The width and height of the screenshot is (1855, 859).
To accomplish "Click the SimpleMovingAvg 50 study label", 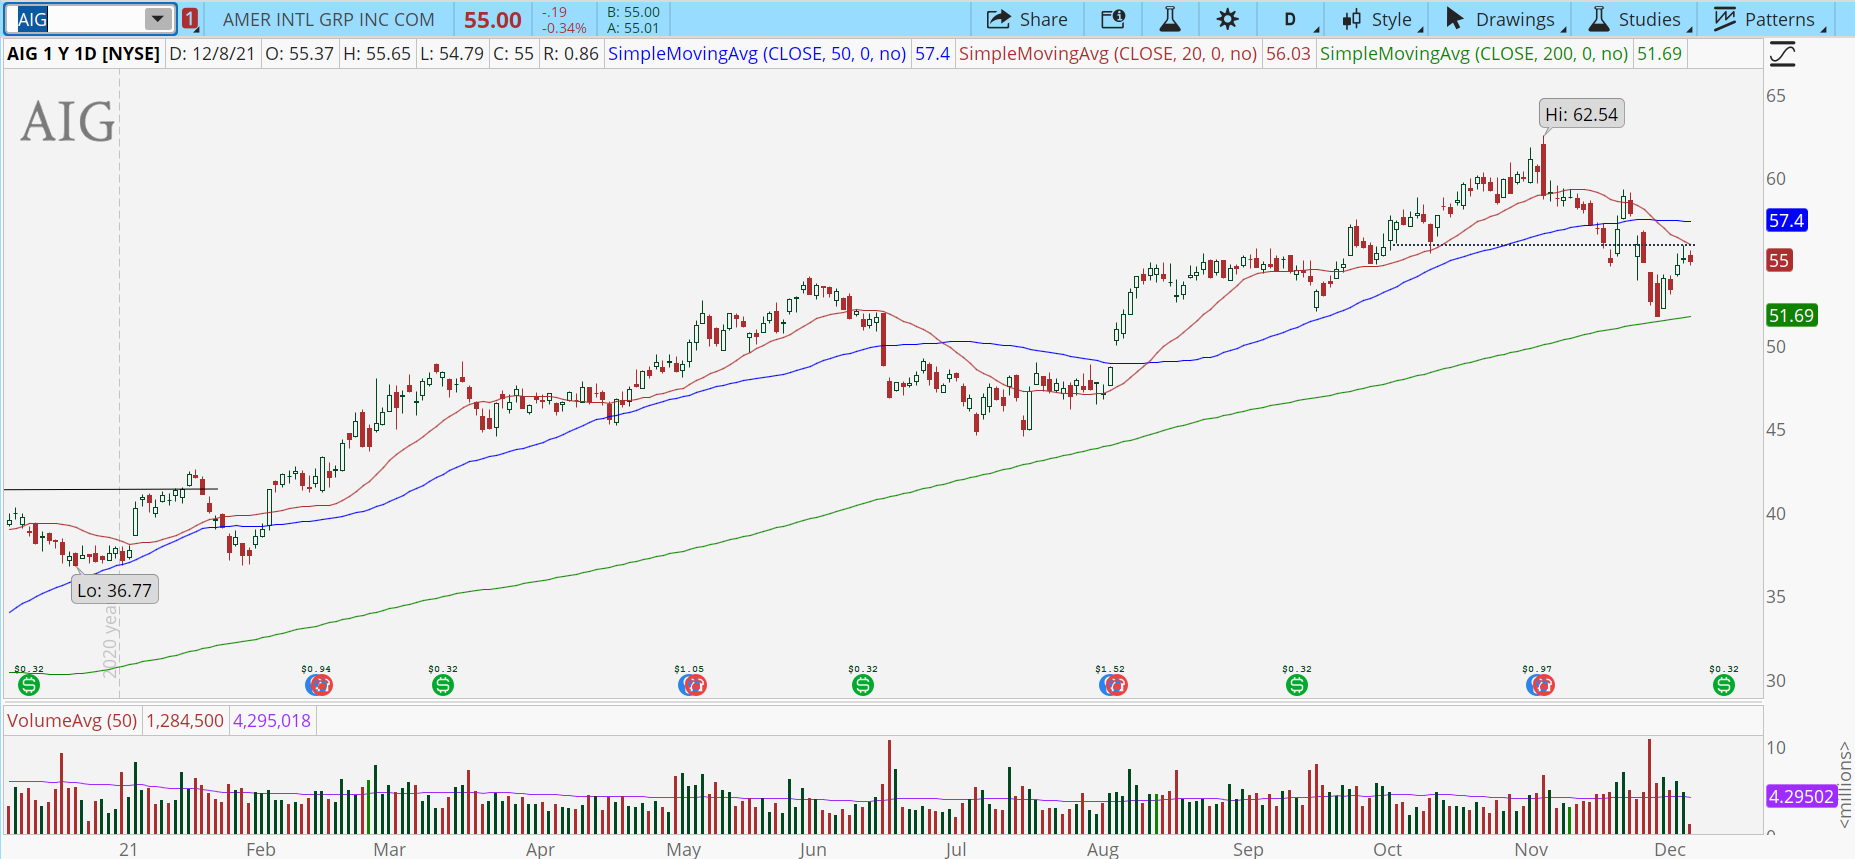I will coord(757,54).
